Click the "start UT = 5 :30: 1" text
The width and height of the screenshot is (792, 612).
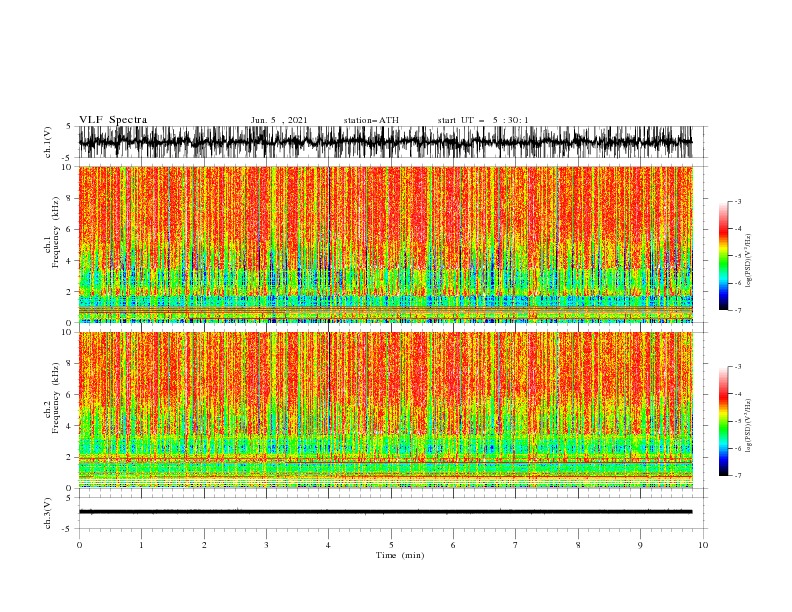483,120
